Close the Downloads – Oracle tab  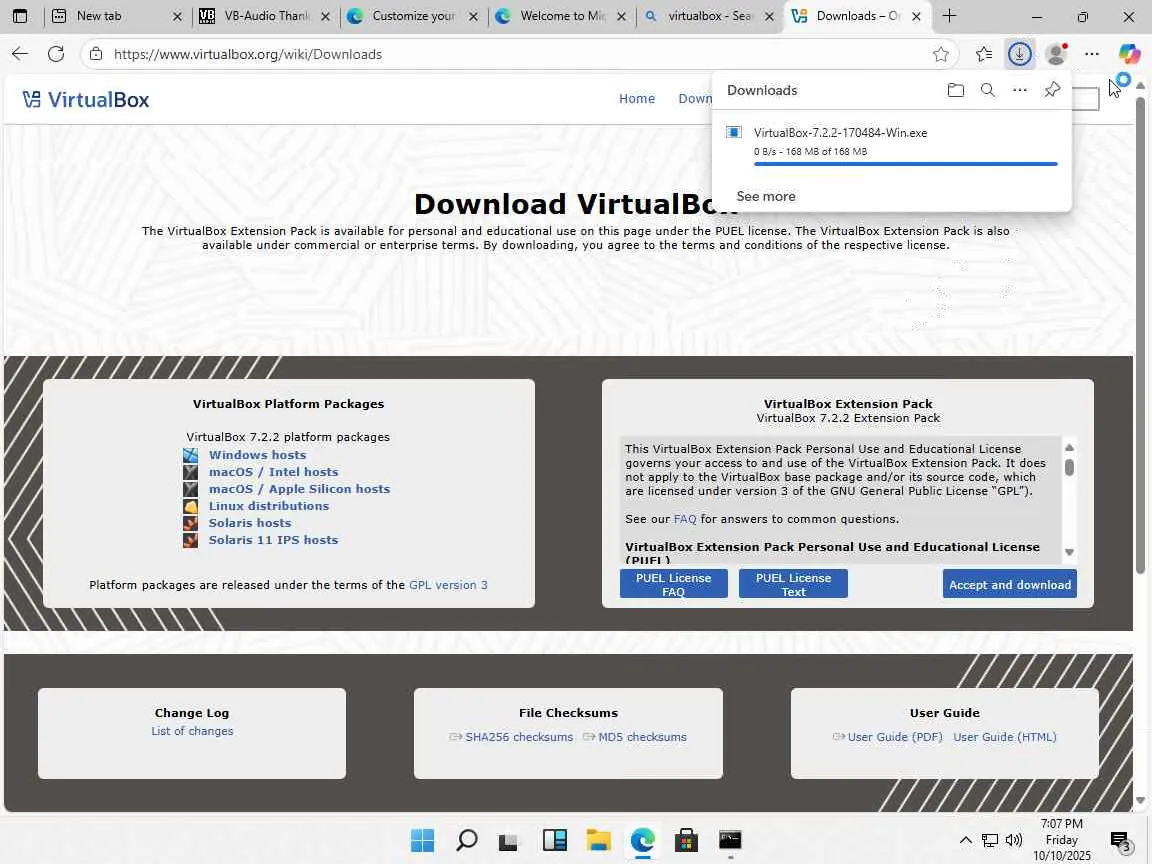[x=916, y=16]
